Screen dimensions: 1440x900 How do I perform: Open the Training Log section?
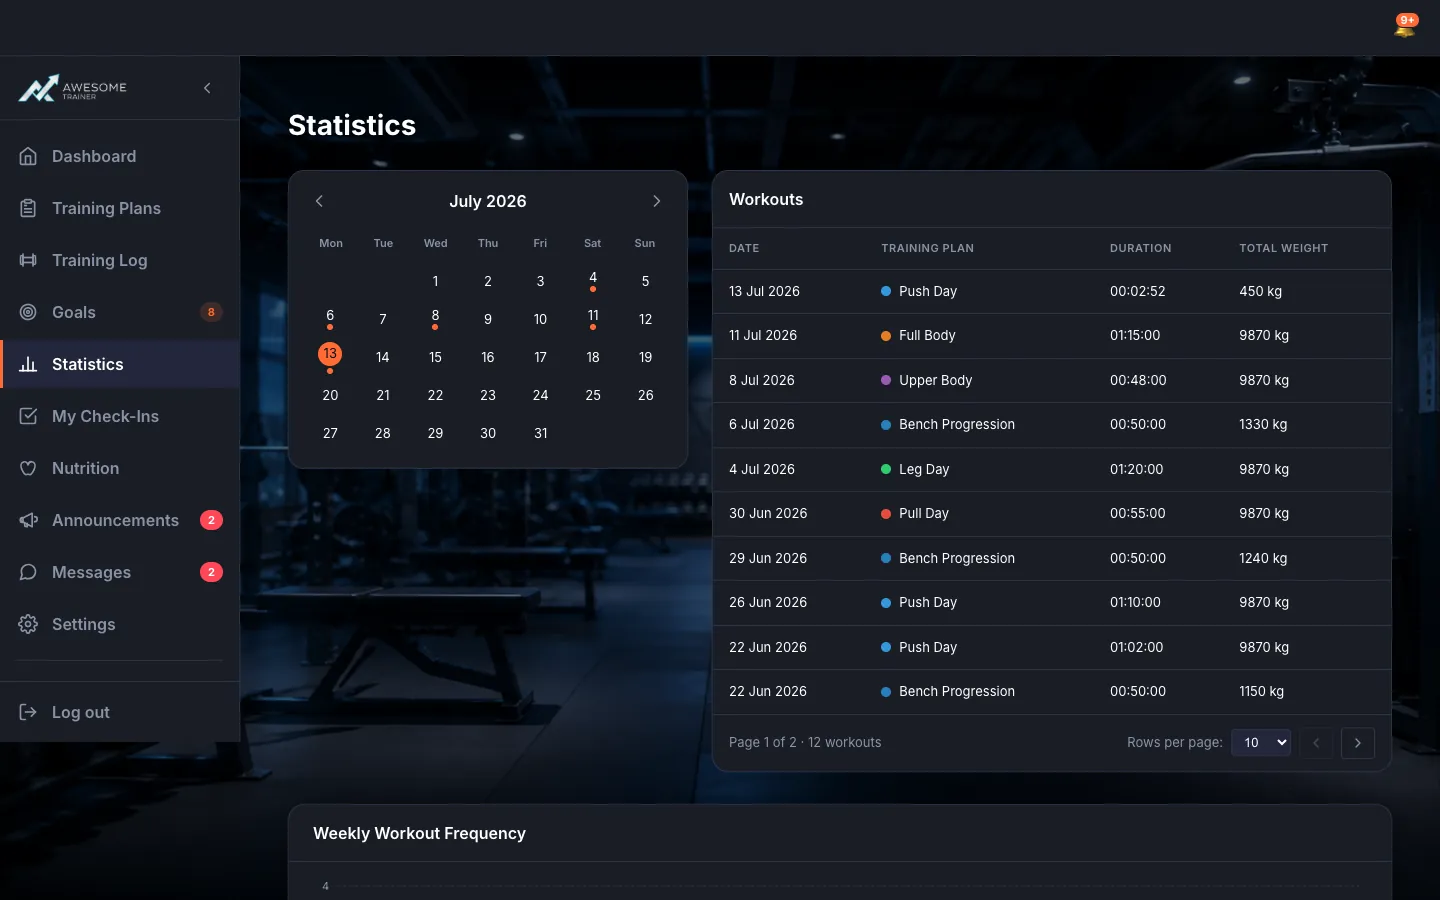(x=120, y=260)
